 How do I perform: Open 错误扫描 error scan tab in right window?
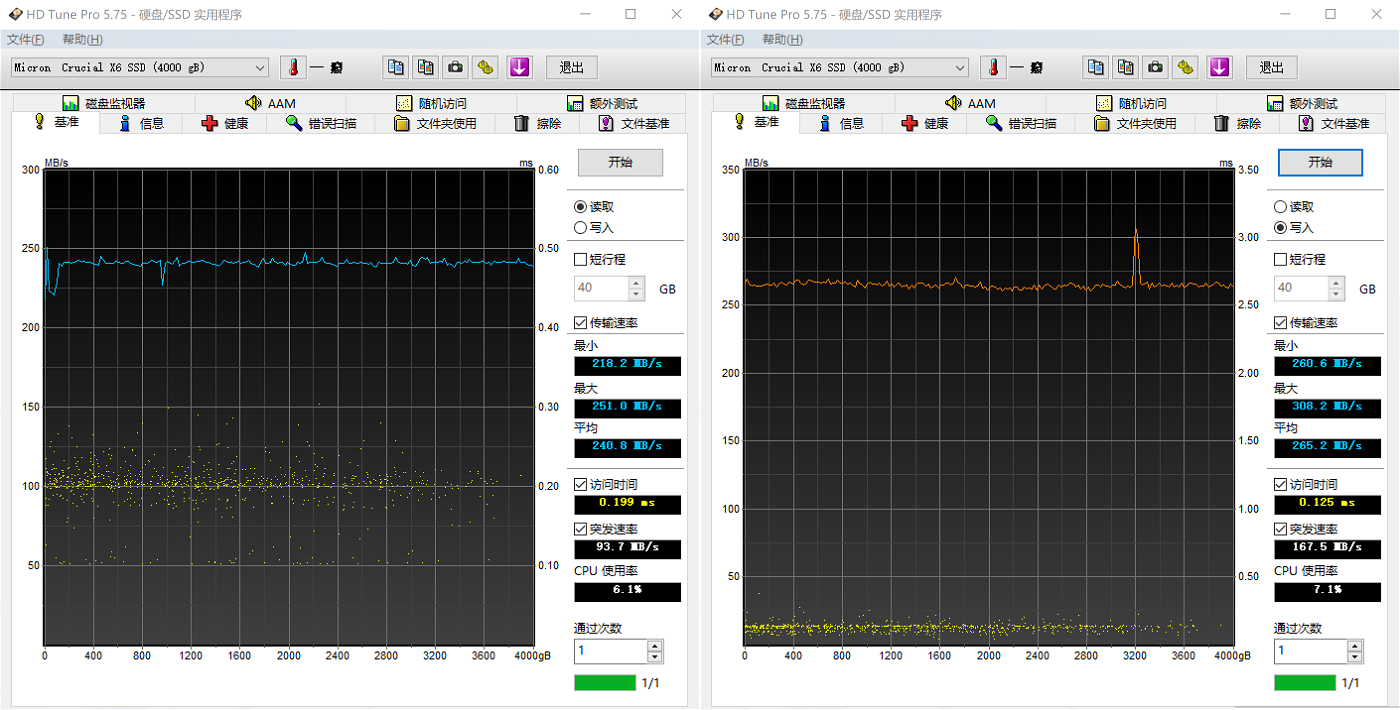(x=1020, y=123)
